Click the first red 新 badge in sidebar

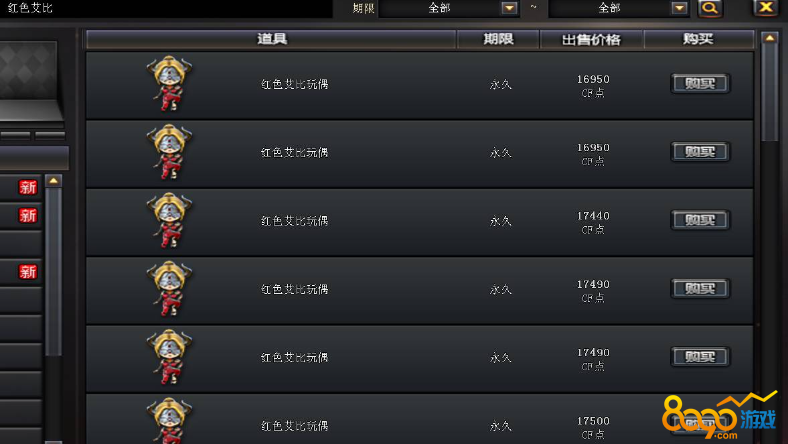[x=28, y=188]
